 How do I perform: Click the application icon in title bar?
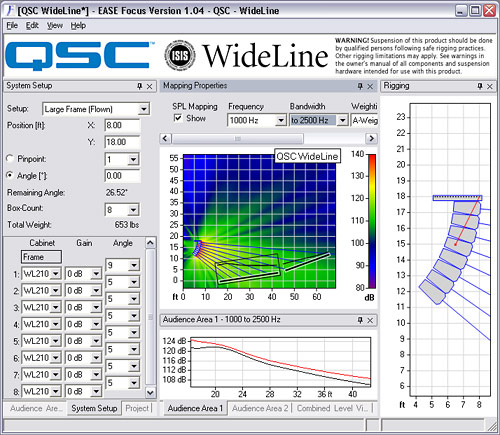tap(10, 10)
